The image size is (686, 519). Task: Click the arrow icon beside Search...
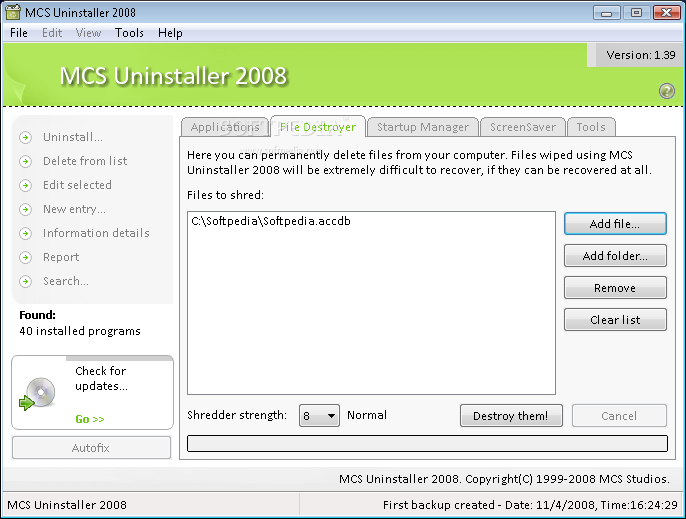click(x=25, y=281)
